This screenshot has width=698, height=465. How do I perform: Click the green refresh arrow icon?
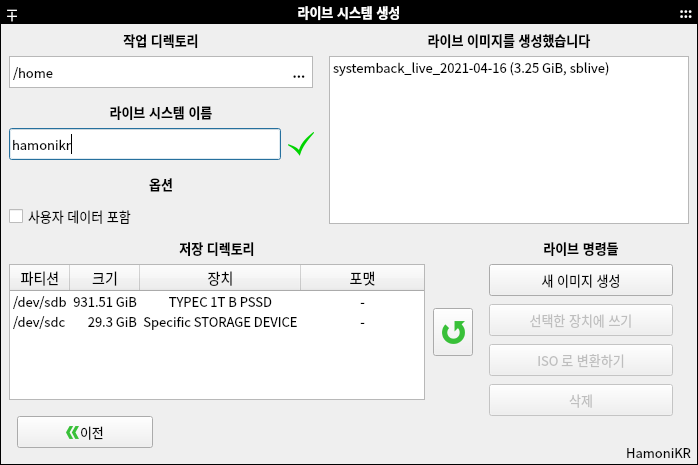453,332
